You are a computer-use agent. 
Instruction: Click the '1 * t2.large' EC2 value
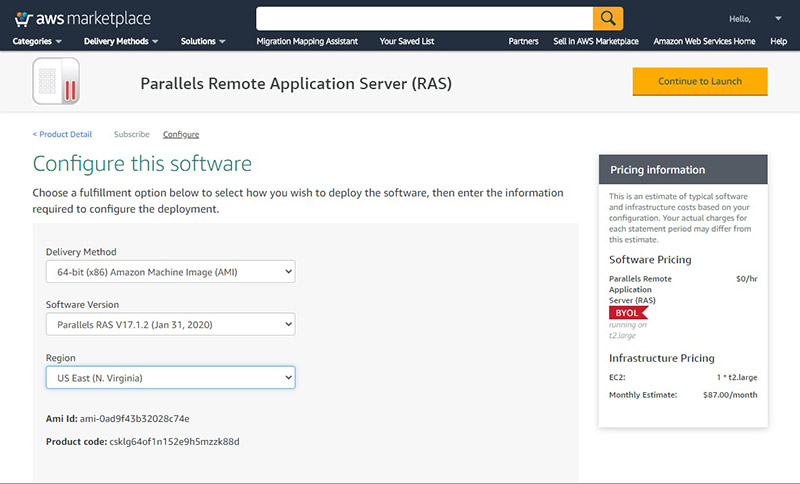tap(737, 377)
